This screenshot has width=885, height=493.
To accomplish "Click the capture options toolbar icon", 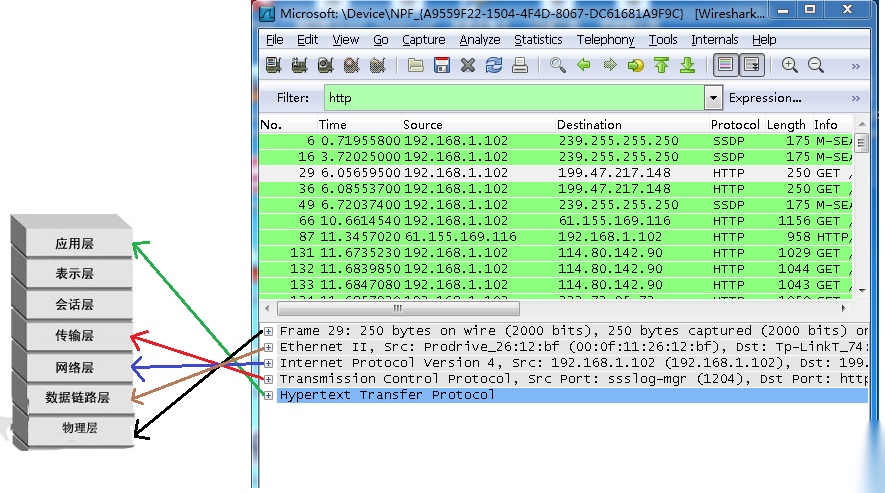I will click(299, 66).
